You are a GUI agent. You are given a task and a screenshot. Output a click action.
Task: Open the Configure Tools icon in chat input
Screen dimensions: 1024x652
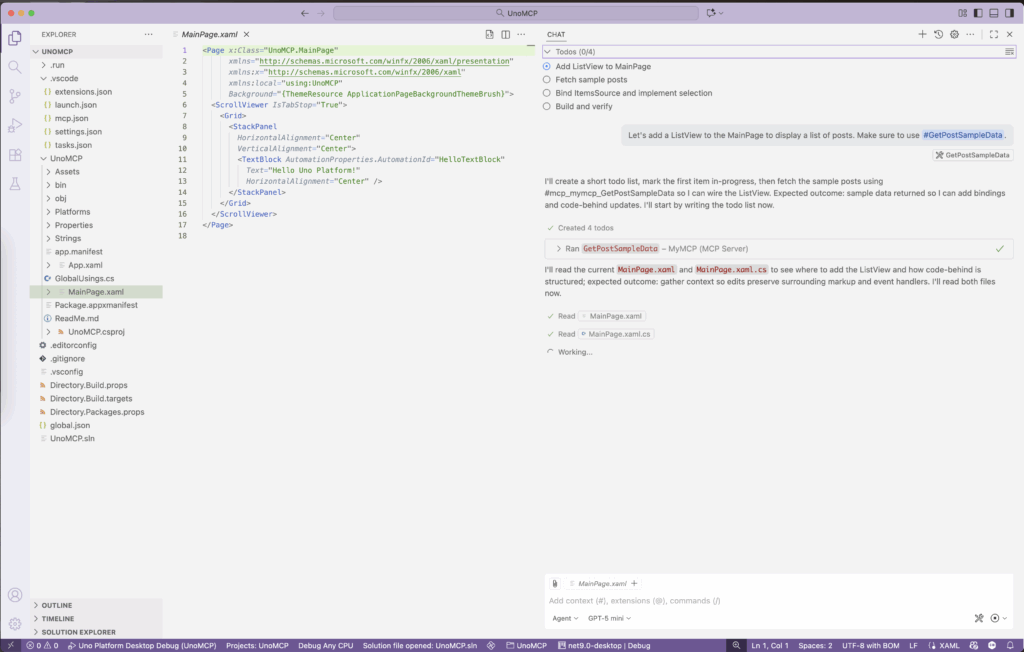(979, 618)
